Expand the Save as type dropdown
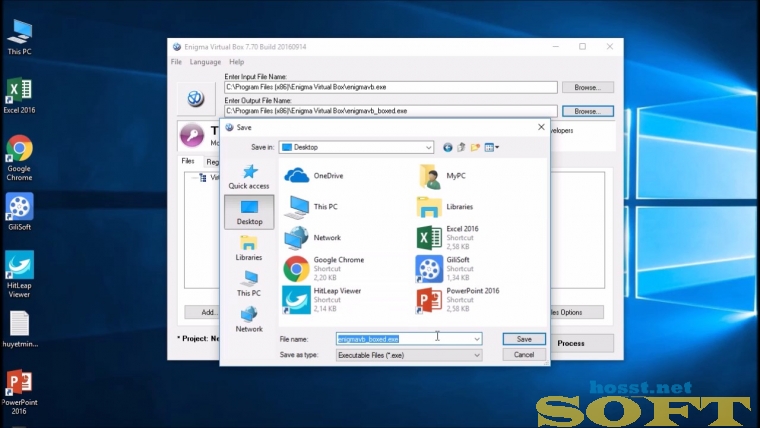Viewport: 760px width, 428px height. click(x=477, y=355)
